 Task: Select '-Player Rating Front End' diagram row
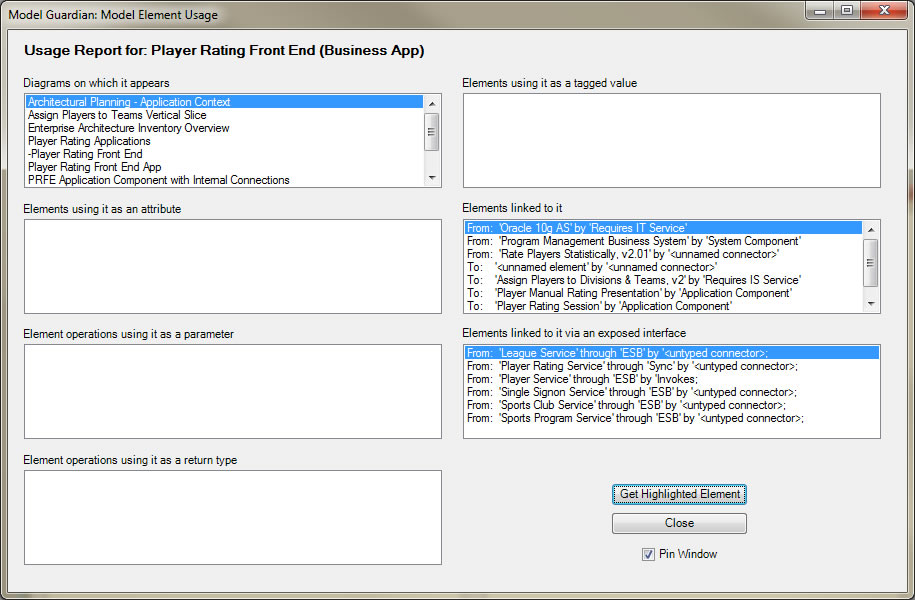pos(225,154)
